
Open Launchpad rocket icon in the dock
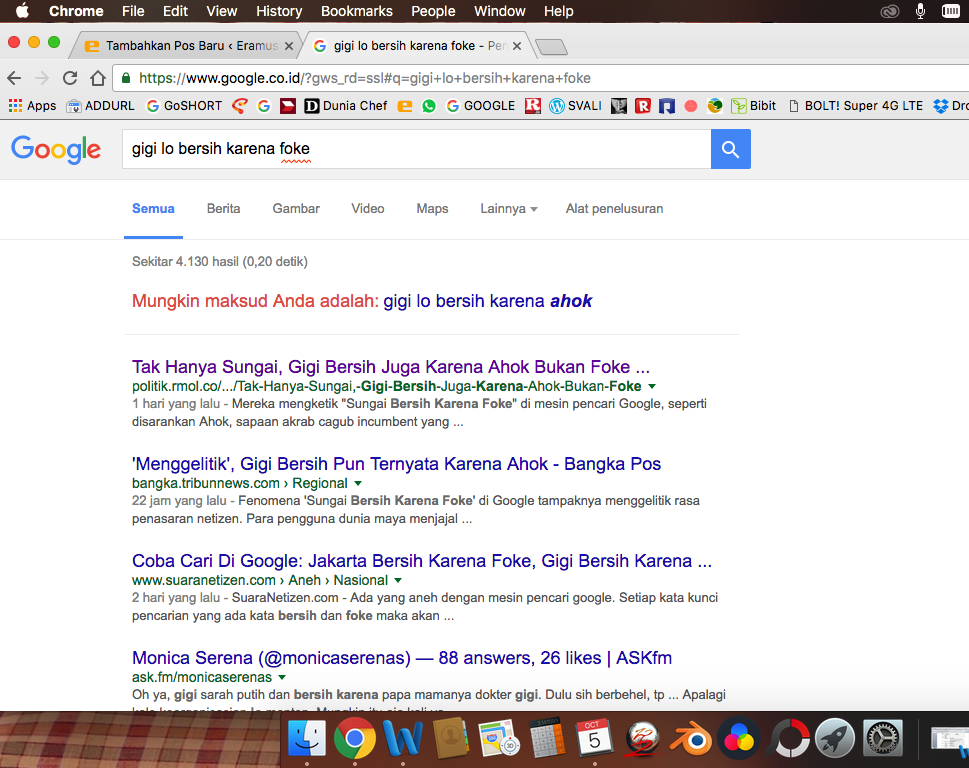[835, 738]
